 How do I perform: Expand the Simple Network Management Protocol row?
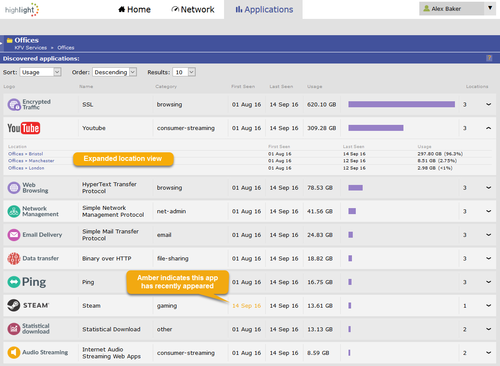[x=489, y=211]
